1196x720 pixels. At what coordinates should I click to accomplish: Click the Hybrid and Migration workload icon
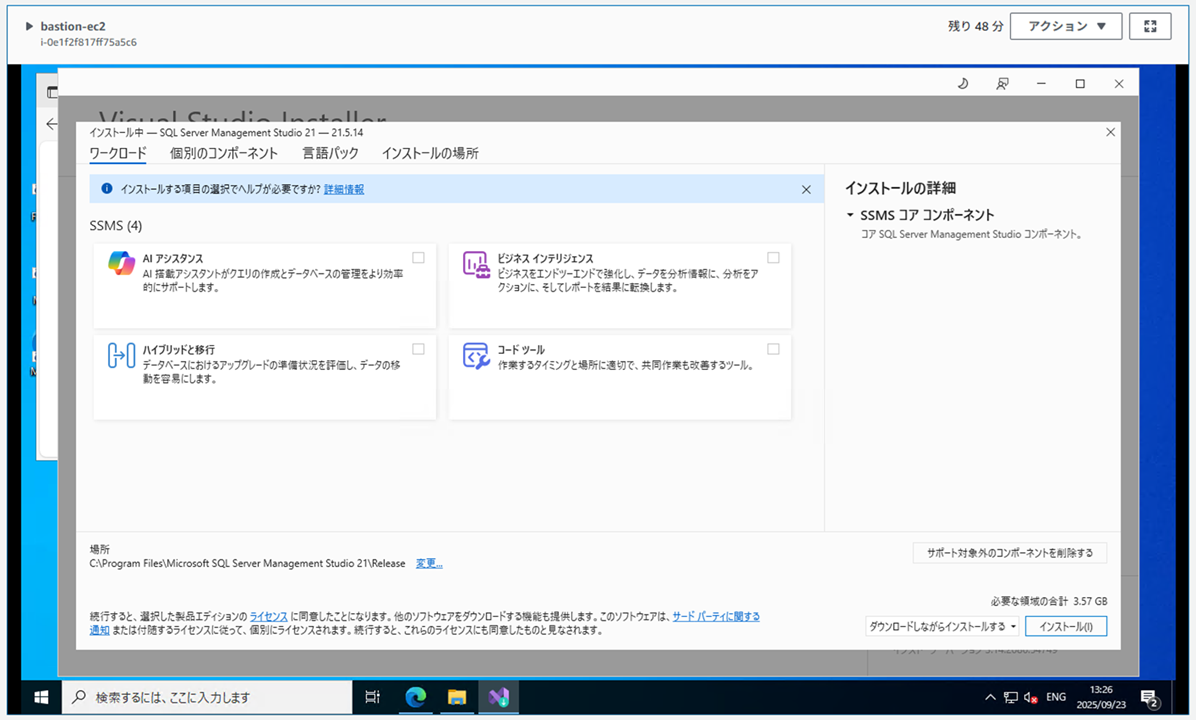point(121,355)
